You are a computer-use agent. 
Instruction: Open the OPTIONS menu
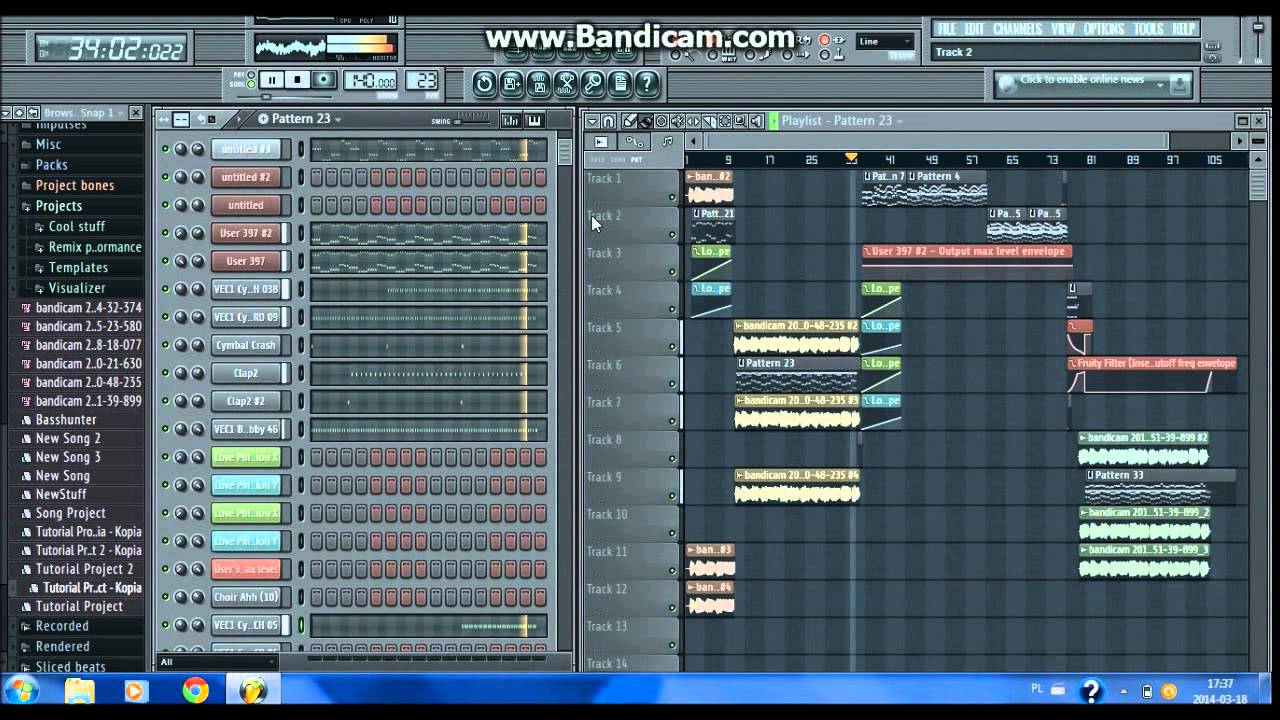1105,29
